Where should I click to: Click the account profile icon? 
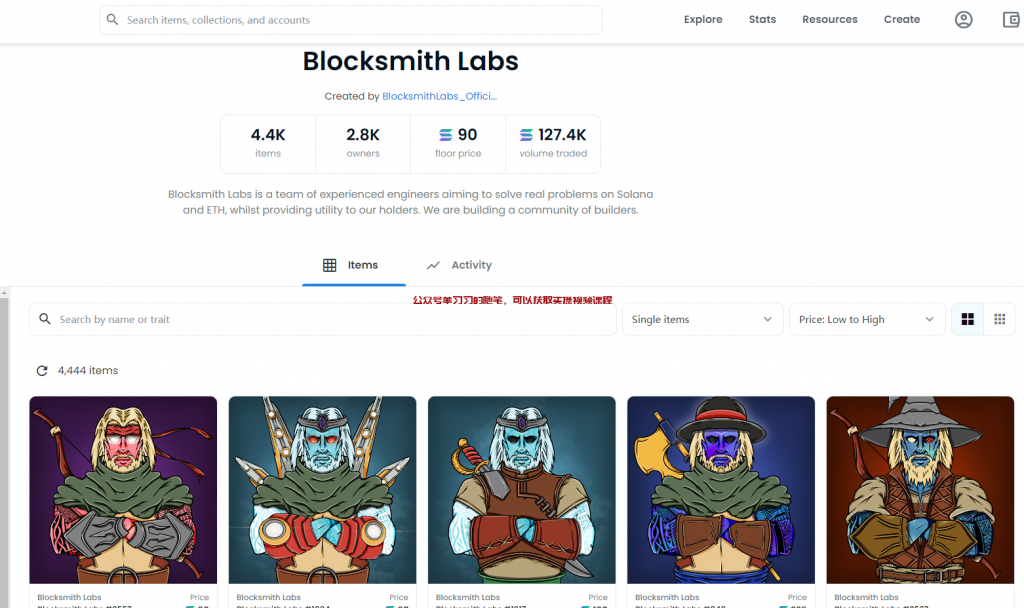[x=963, y=20]
